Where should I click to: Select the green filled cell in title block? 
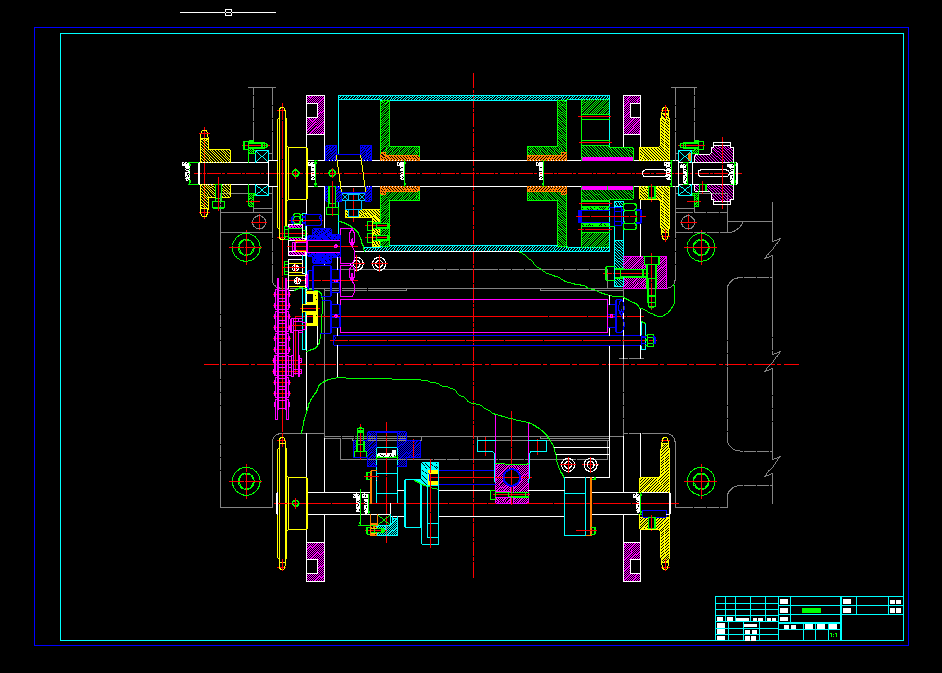pyautogui.click(x=811, y=610)
